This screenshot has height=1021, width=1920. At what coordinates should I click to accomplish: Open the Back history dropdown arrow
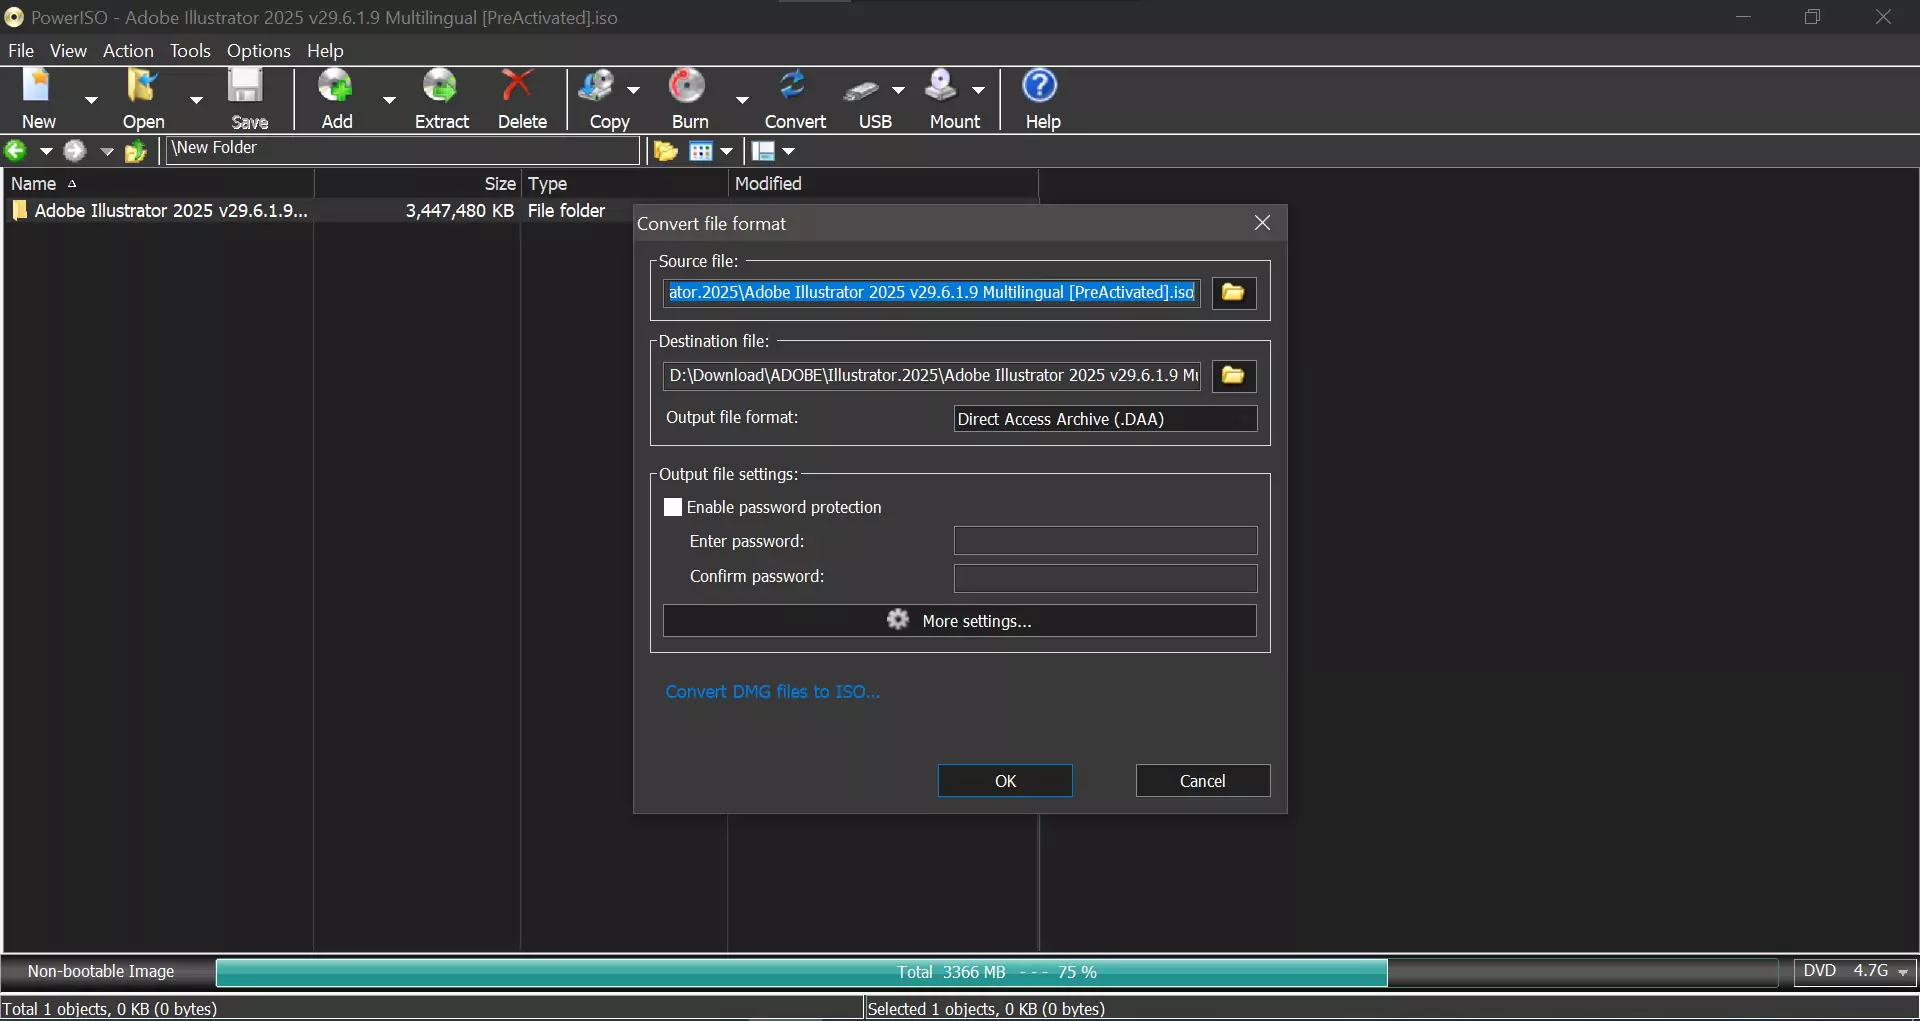coord(46,151)
